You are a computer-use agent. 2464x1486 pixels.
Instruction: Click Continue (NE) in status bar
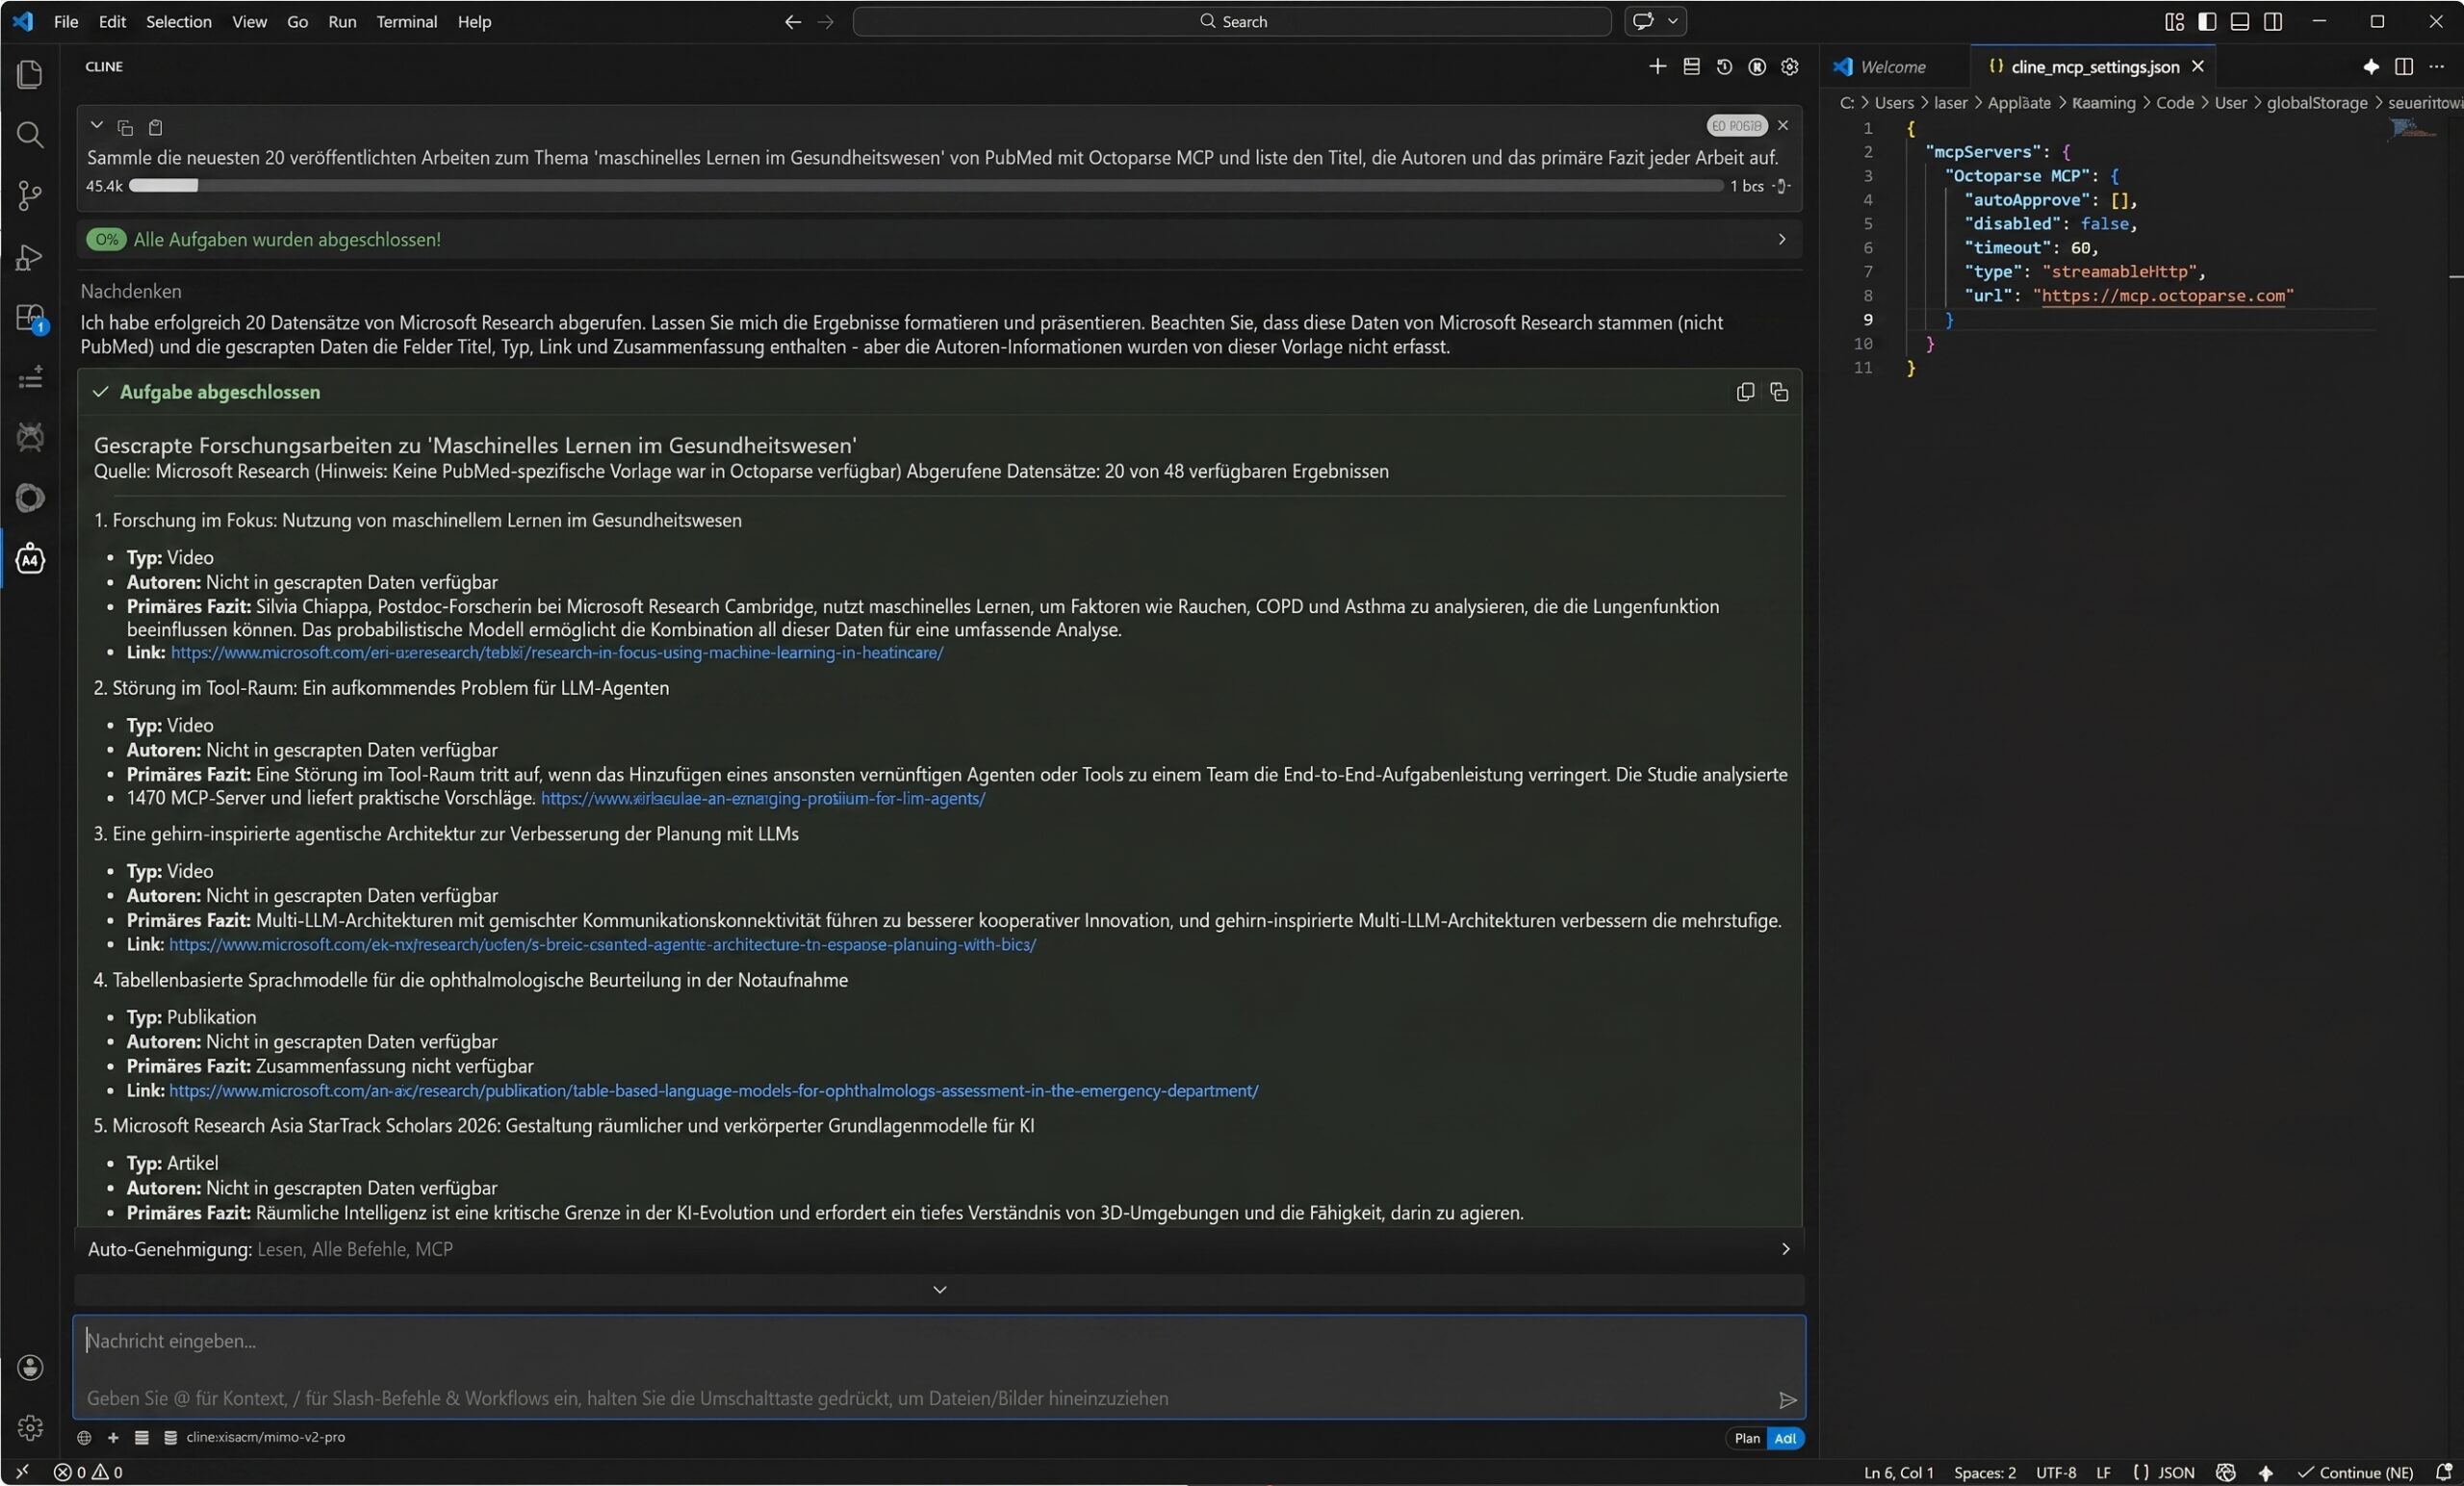point(2356,1472)
